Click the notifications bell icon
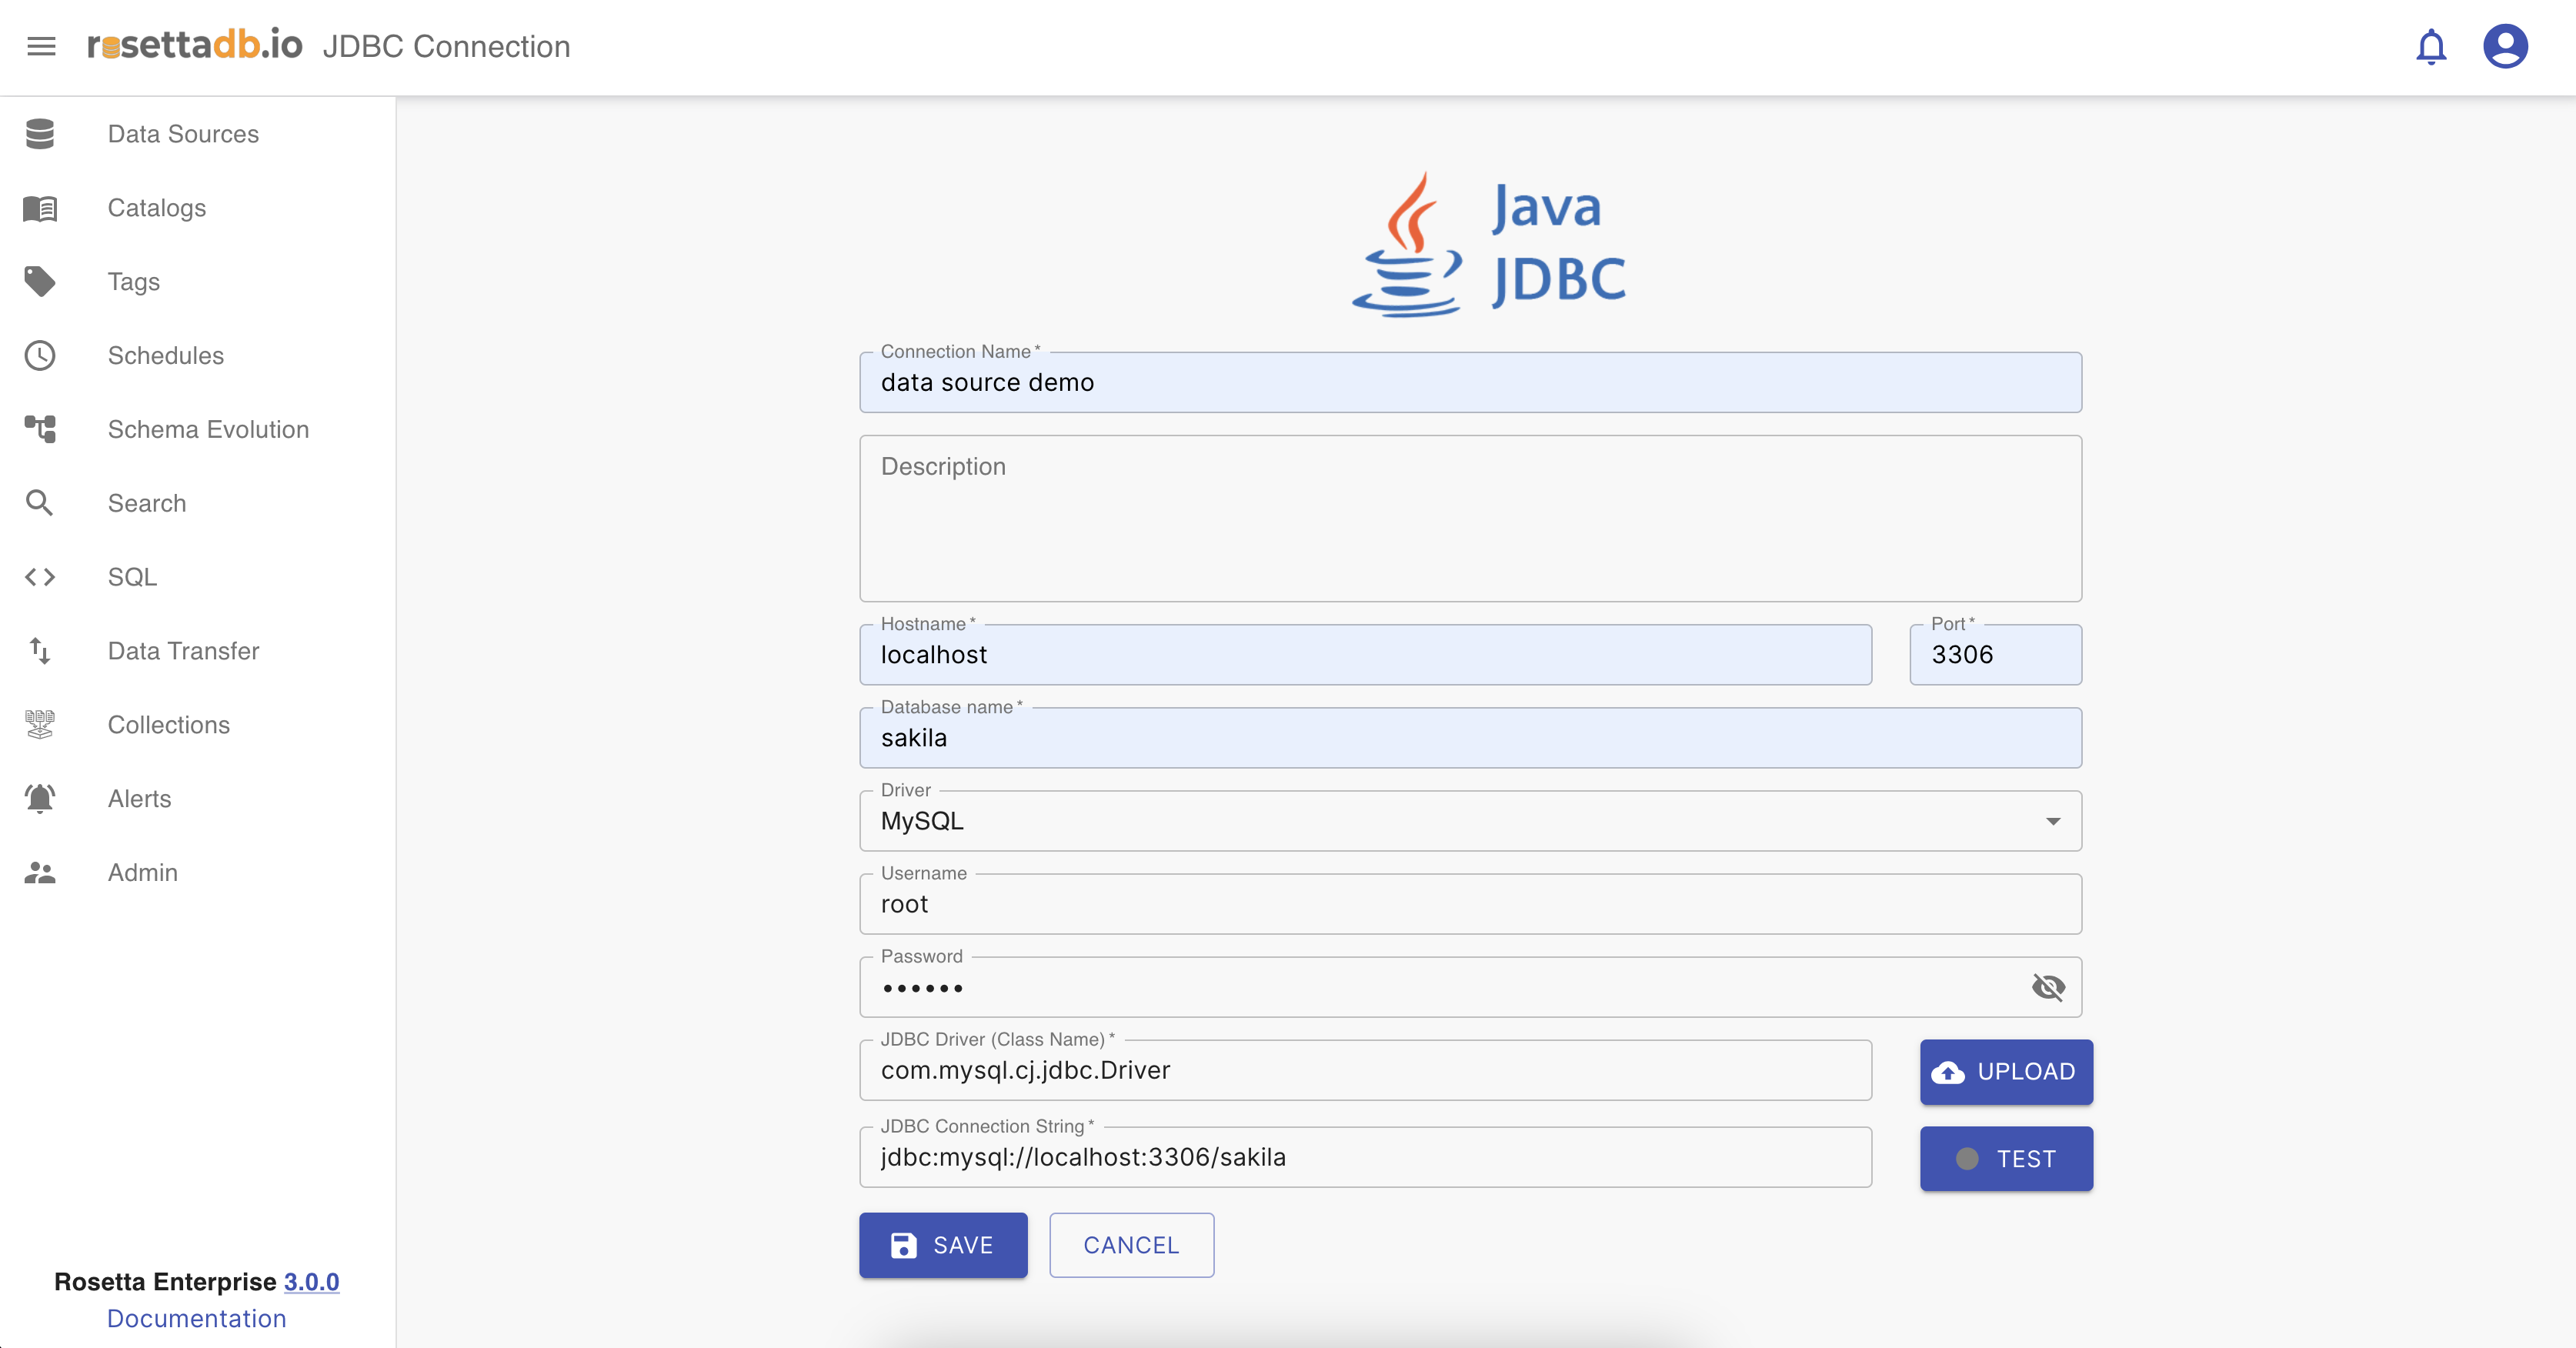The image size is (2576, 1348). point(2430,47)
